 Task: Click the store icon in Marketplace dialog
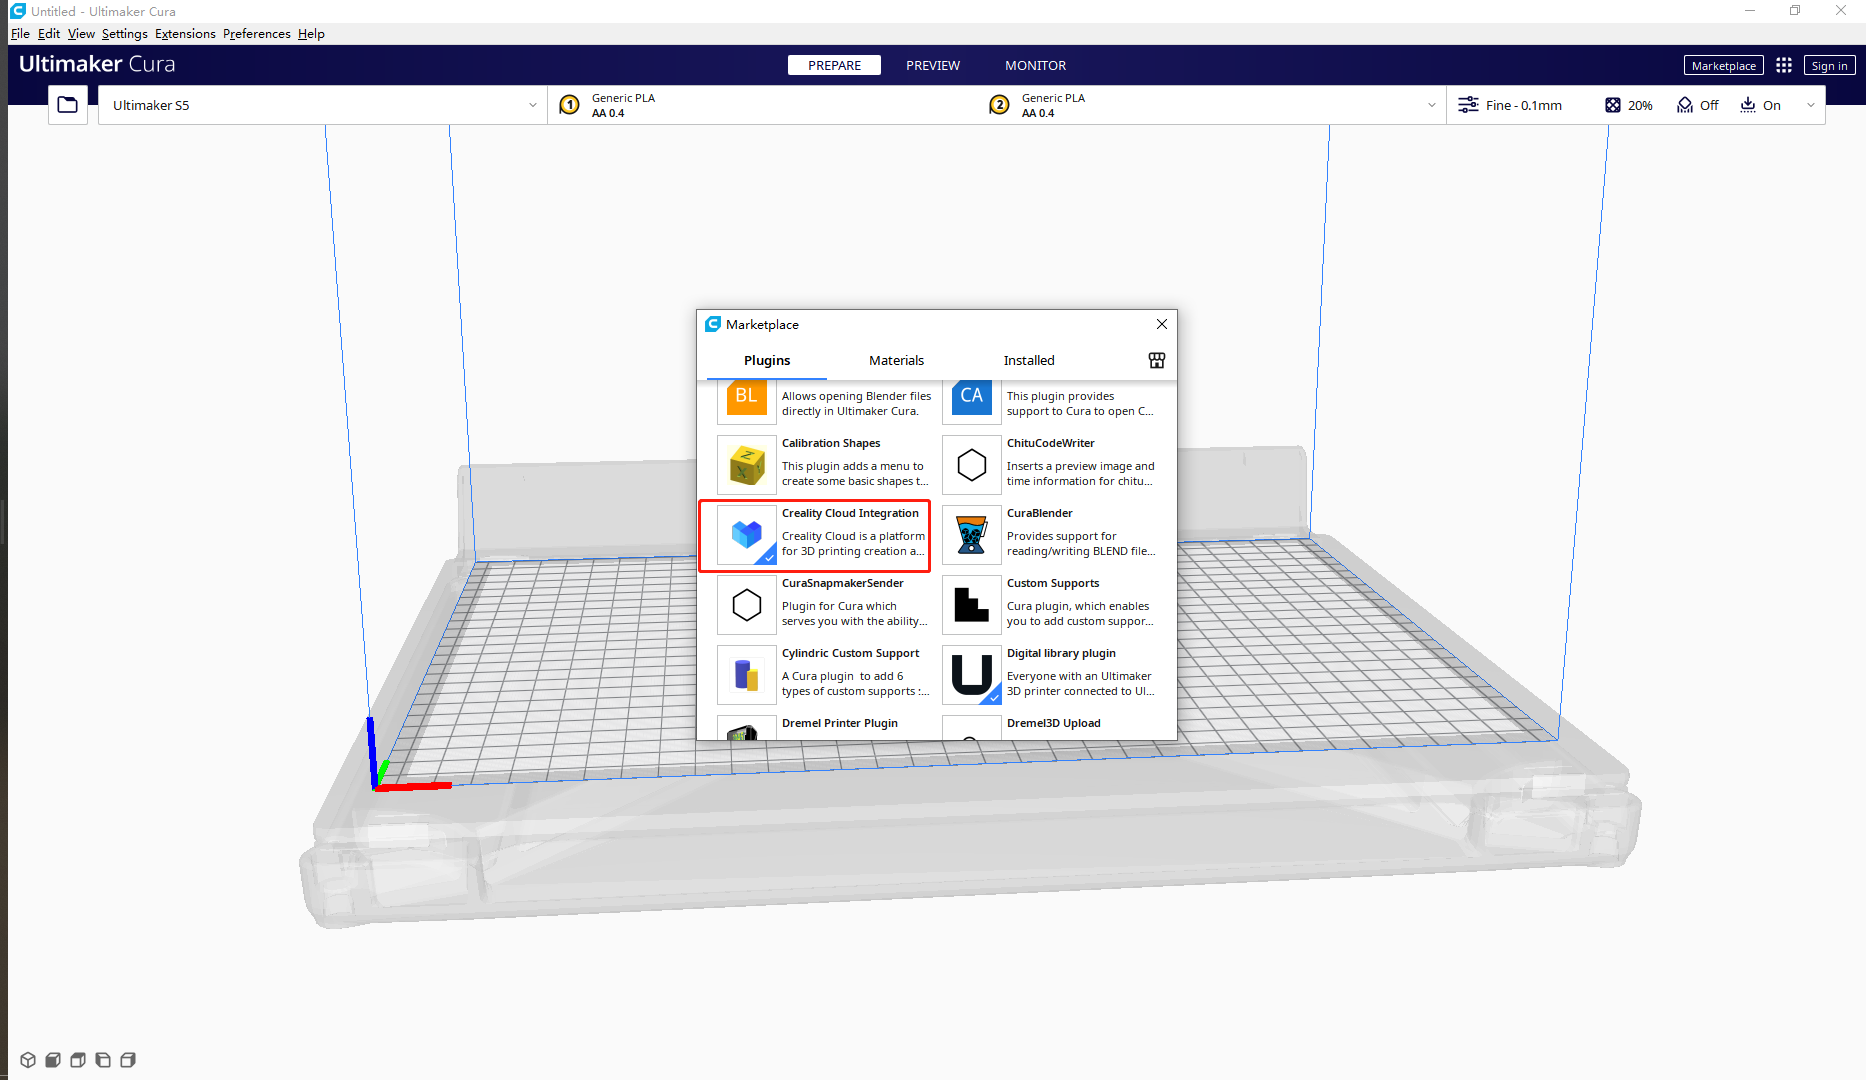coord(1156,360)
